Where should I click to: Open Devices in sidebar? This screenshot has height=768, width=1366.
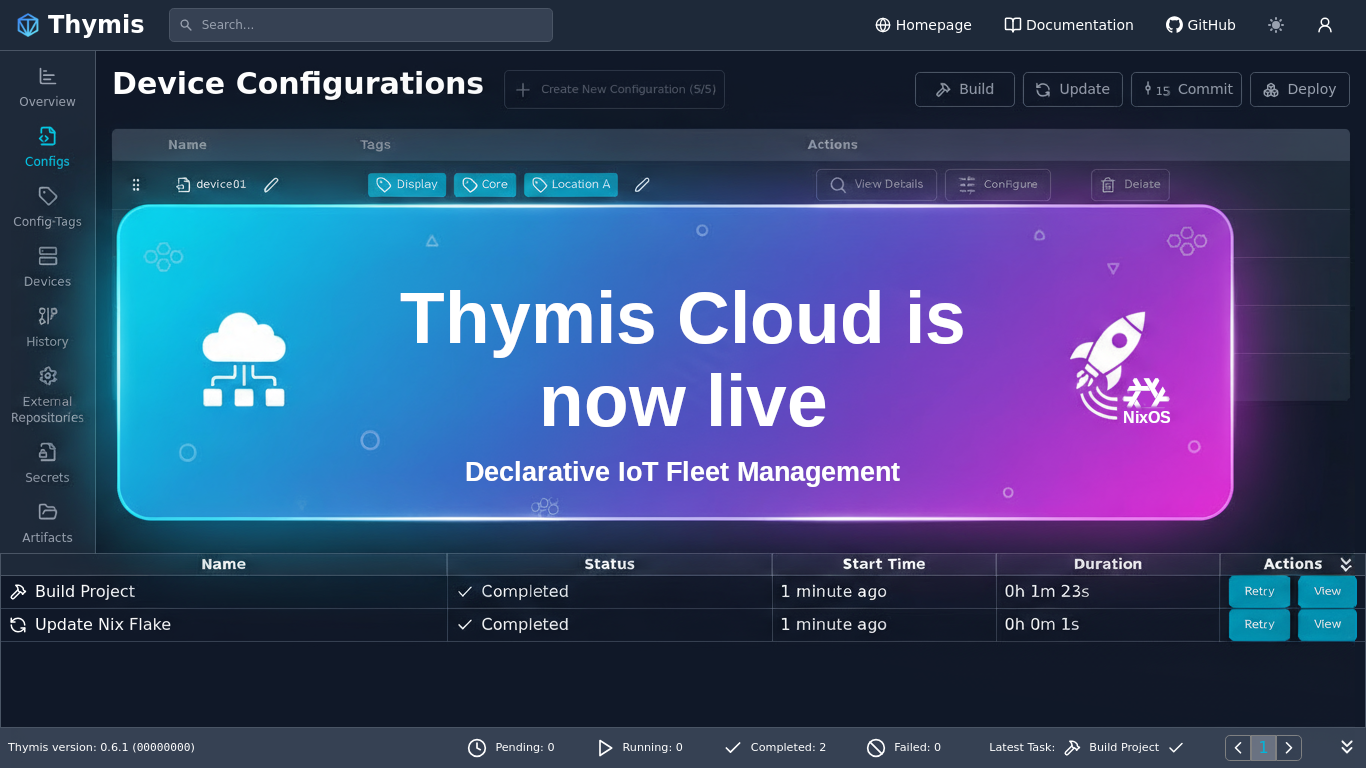(47, 267)
